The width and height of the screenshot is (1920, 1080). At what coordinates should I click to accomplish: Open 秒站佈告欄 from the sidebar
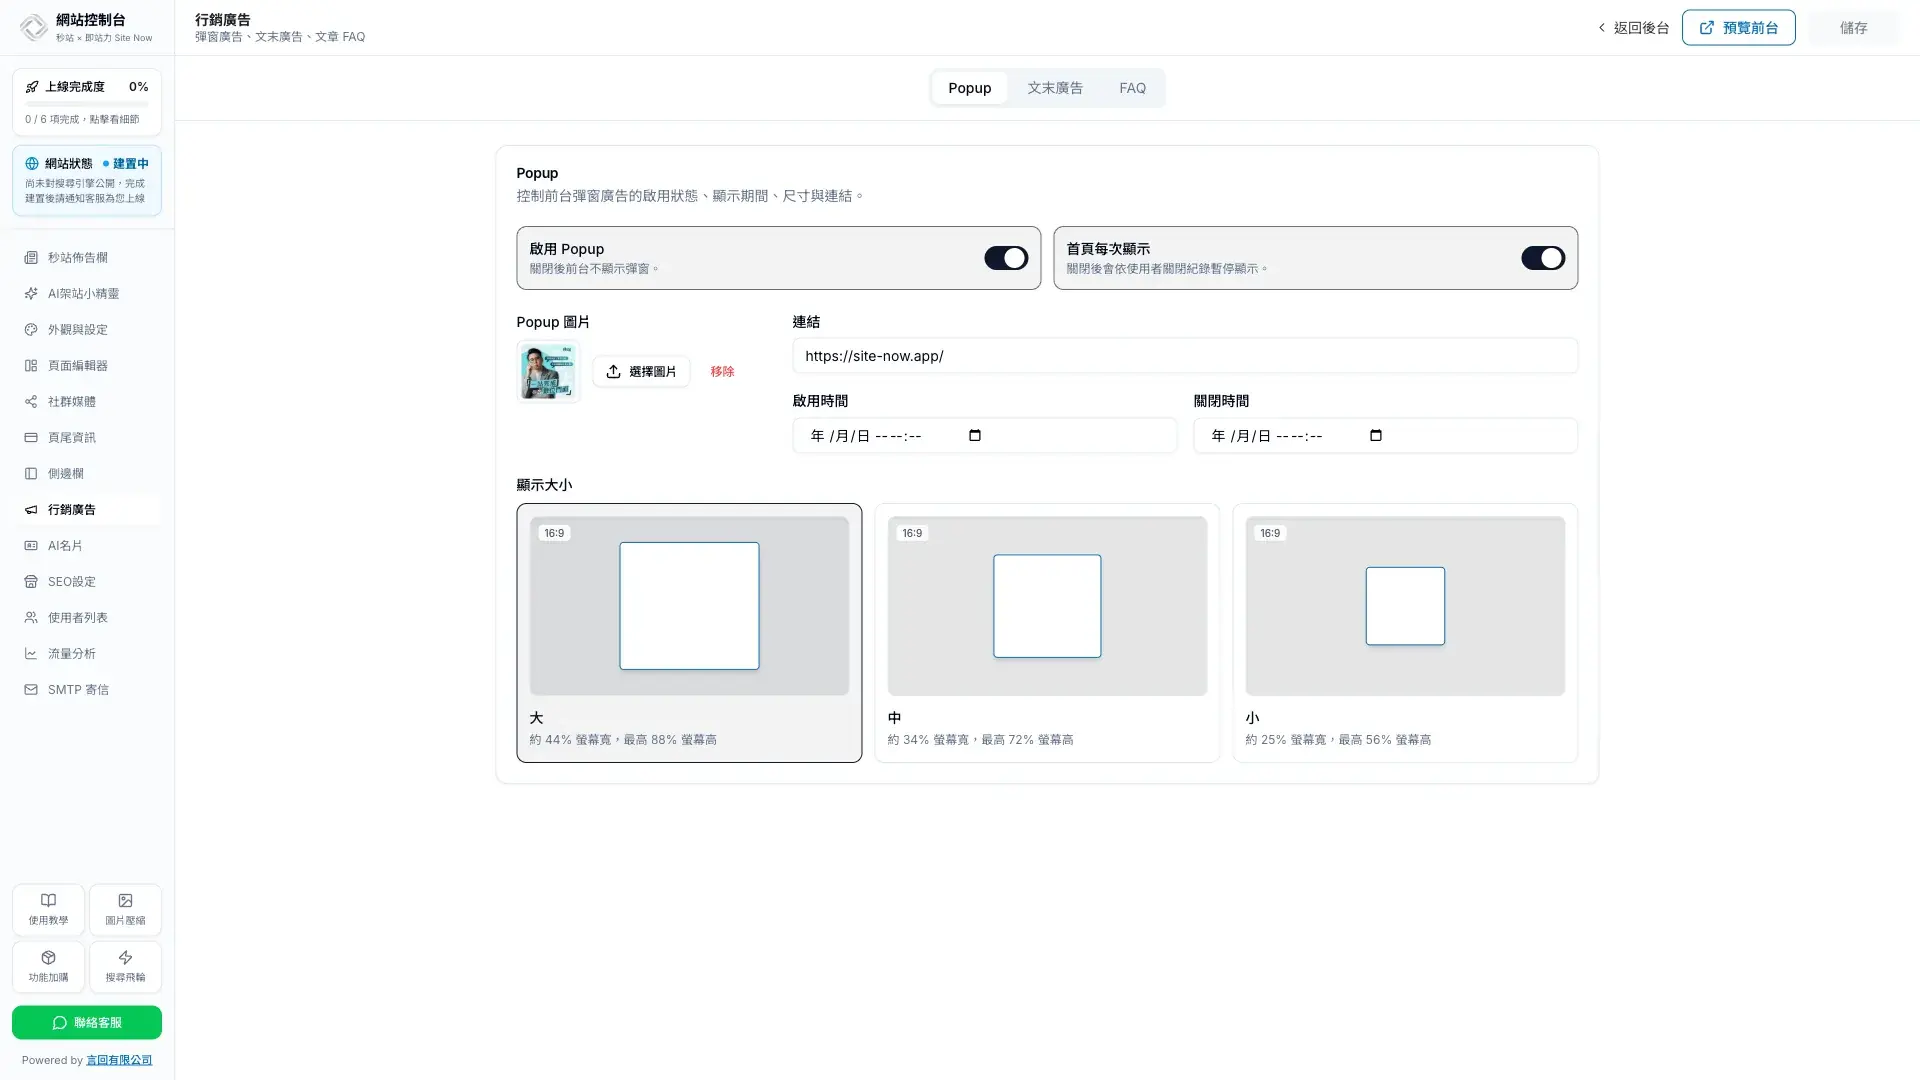87,258
